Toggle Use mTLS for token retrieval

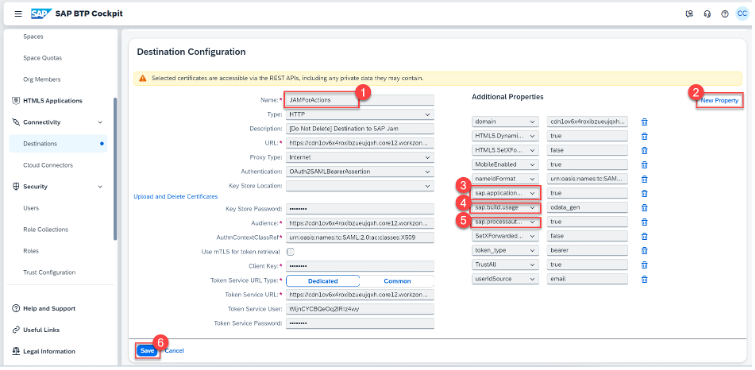290,251
